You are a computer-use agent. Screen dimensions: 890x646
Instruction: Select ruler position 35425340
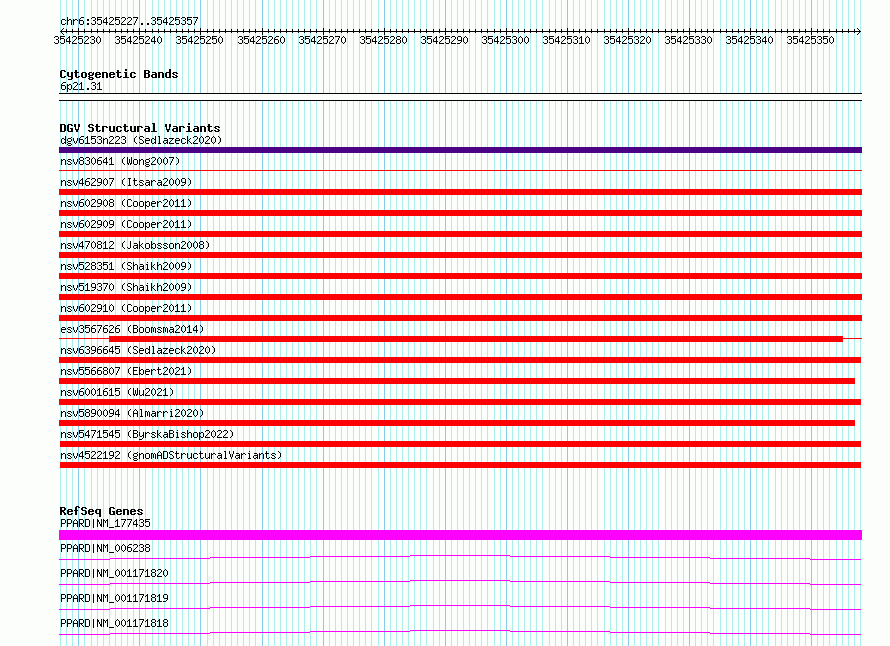[x=749, y=40]
